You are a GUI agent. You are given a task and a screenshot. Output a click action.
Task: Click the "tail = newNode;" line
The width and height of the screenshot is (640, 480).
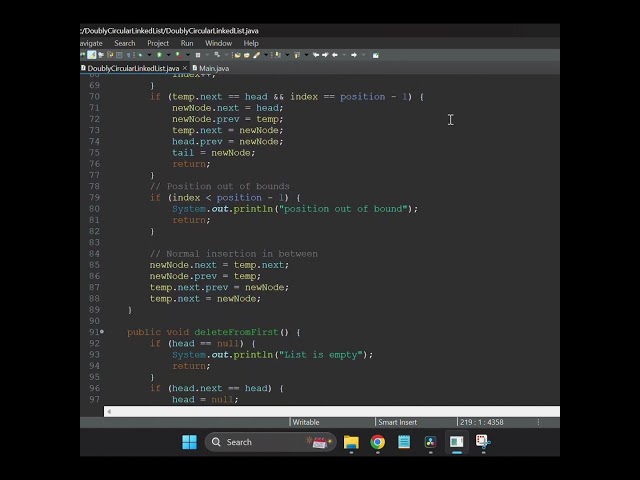(x=213, y=153)
